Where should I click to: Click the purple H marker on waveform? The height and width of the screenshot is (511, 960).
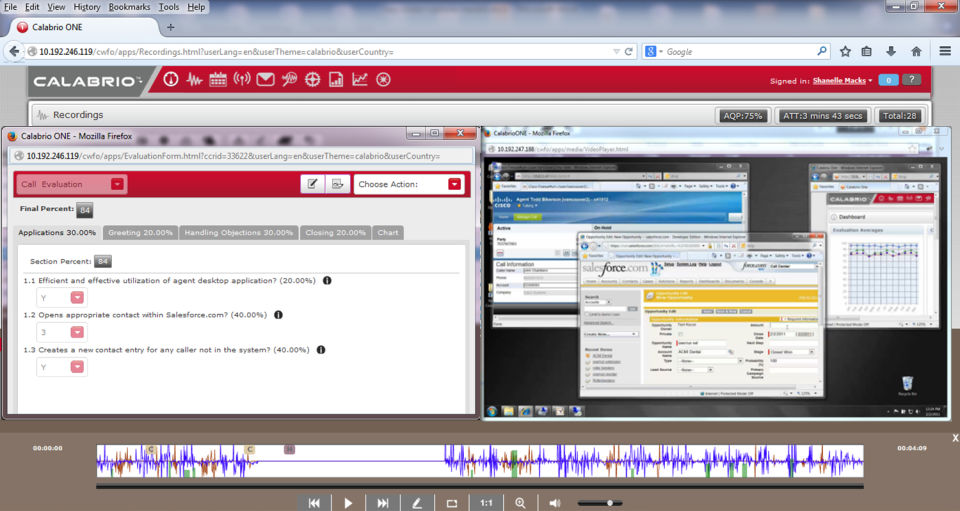point(290,449)
